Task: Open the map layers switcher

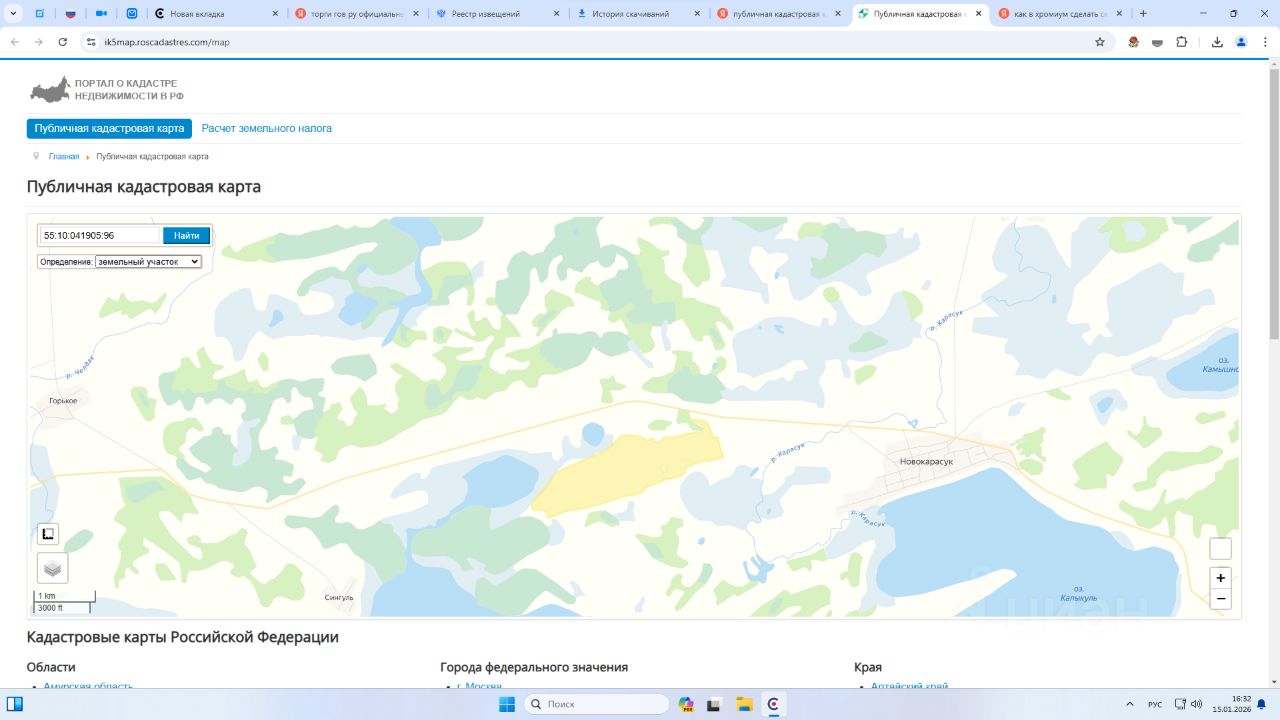Action: [52, 568]
